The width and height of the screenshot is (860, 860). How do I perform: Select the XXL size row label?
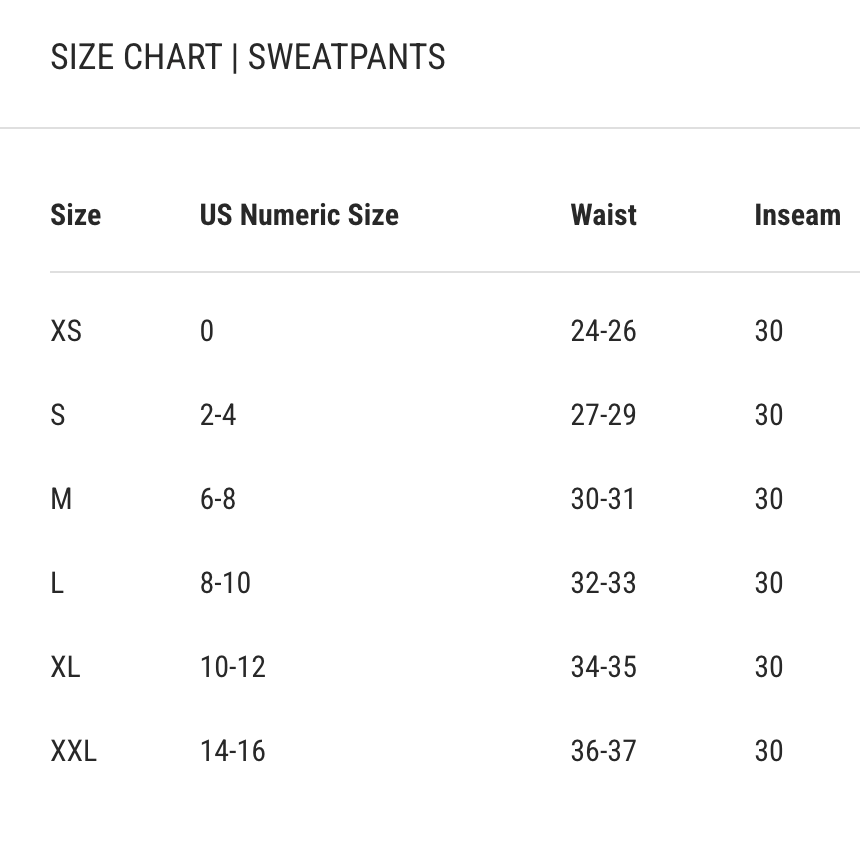73,751
